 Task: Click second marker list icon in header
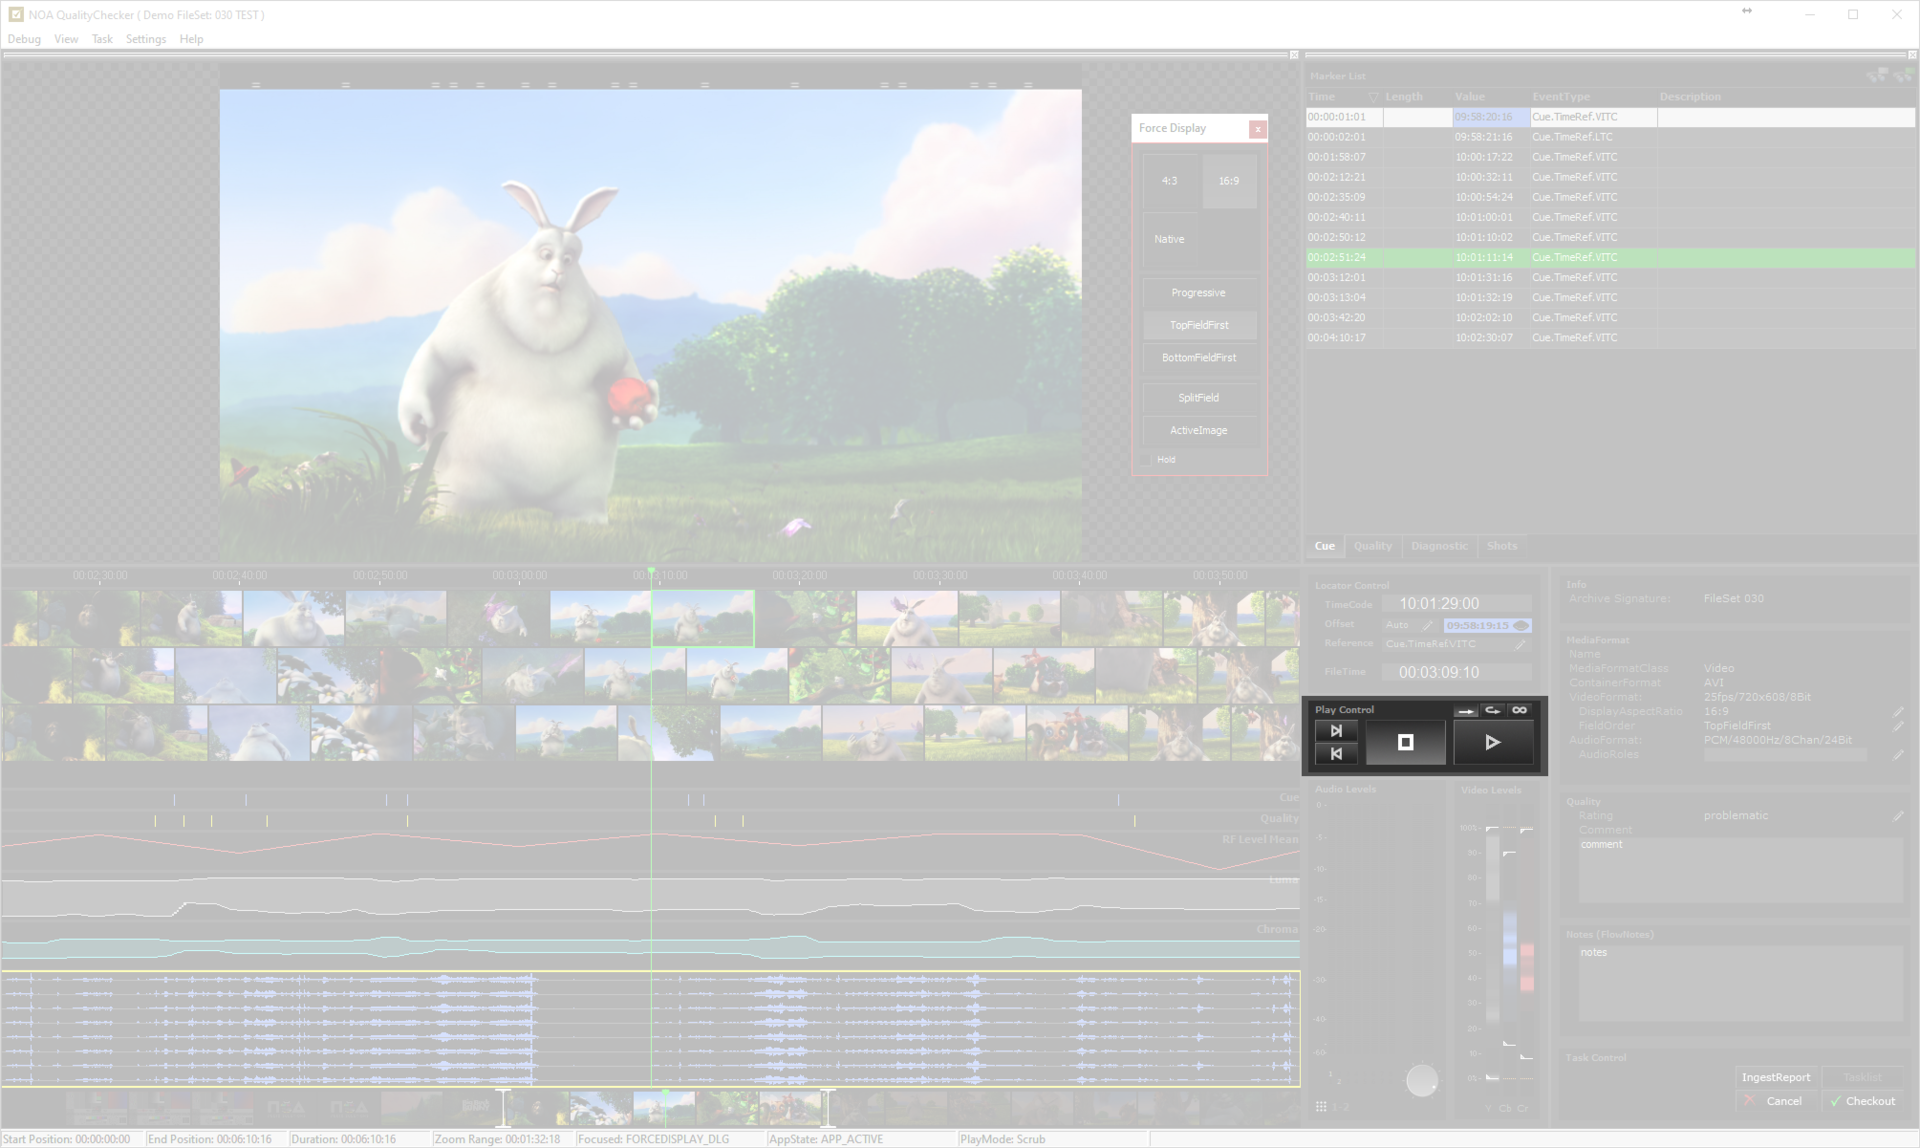[1903, 75]
